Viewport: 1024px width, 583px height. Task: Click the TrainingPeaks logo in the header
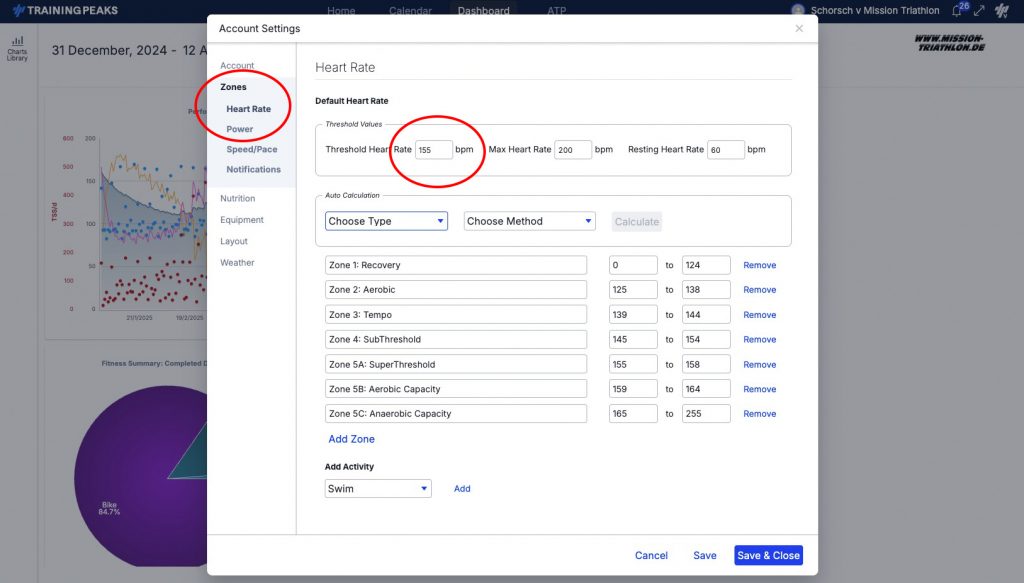tap(65, 10)
